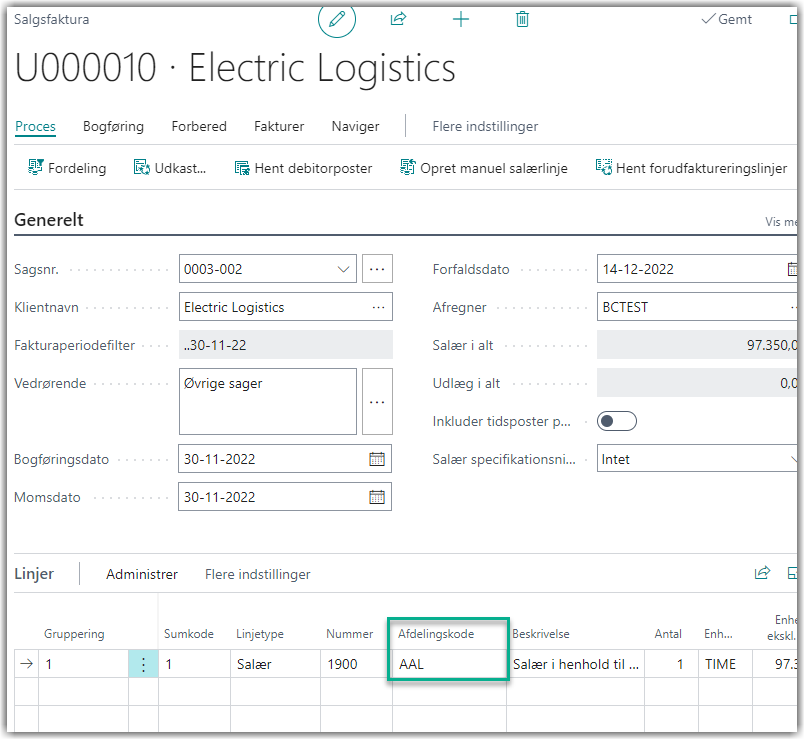This screenshot has height=740, width=805.
Task: Click the Udlæg i alt value
Action: [697, 383]
